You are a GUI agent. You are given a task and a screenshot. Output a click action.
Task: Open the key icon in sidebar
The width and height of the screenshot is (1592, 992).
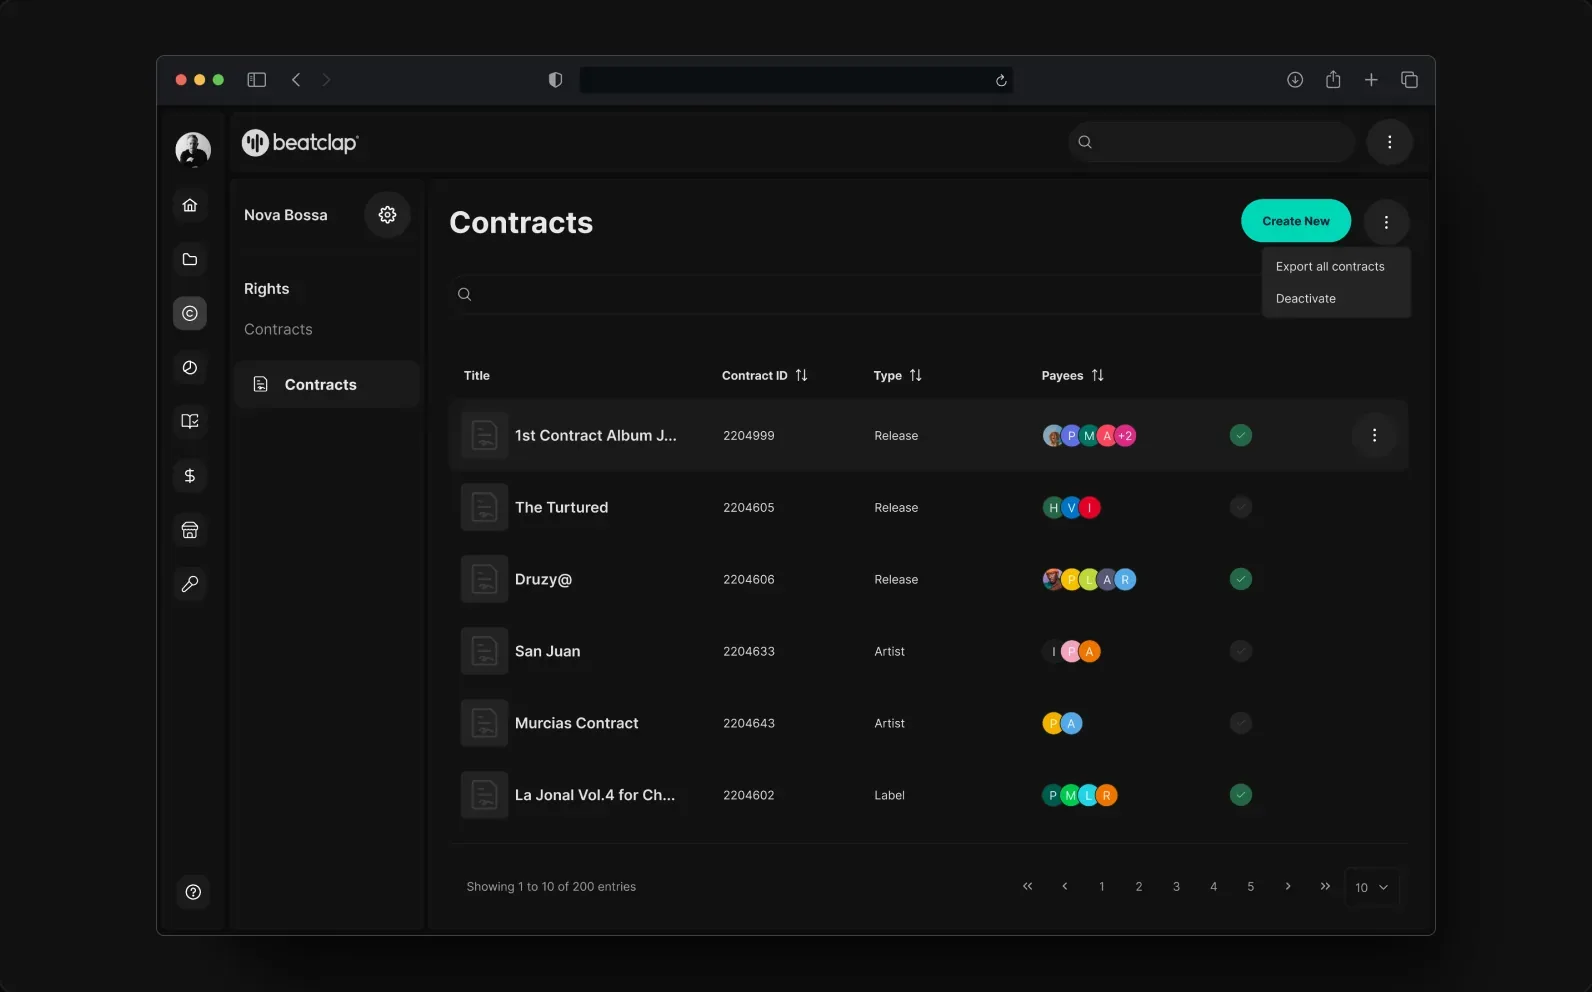click(190, 584)
